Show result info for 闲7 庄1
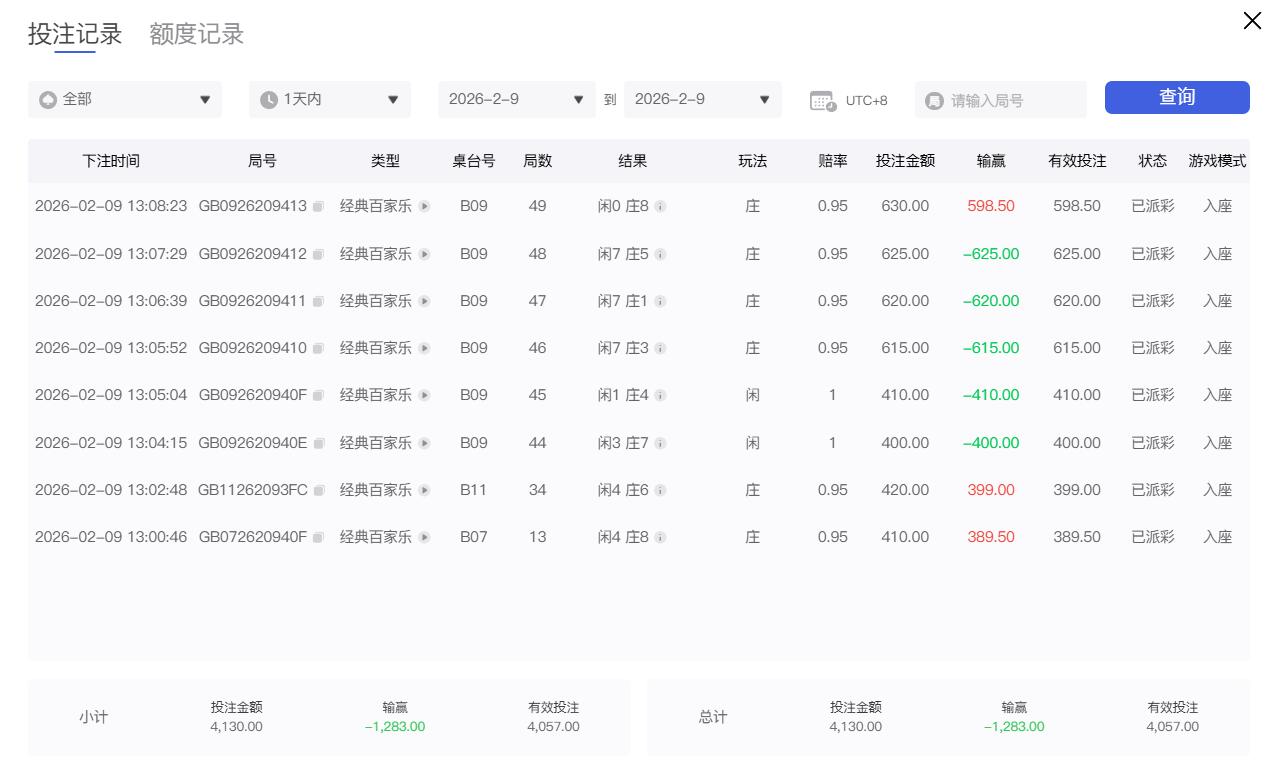 660,302
